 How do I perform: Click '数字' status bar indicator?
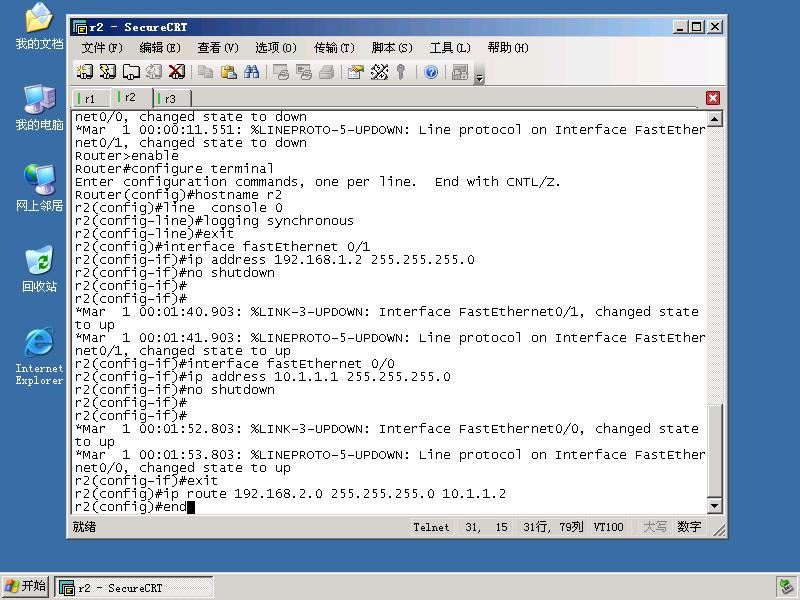[x=689, y=527]
